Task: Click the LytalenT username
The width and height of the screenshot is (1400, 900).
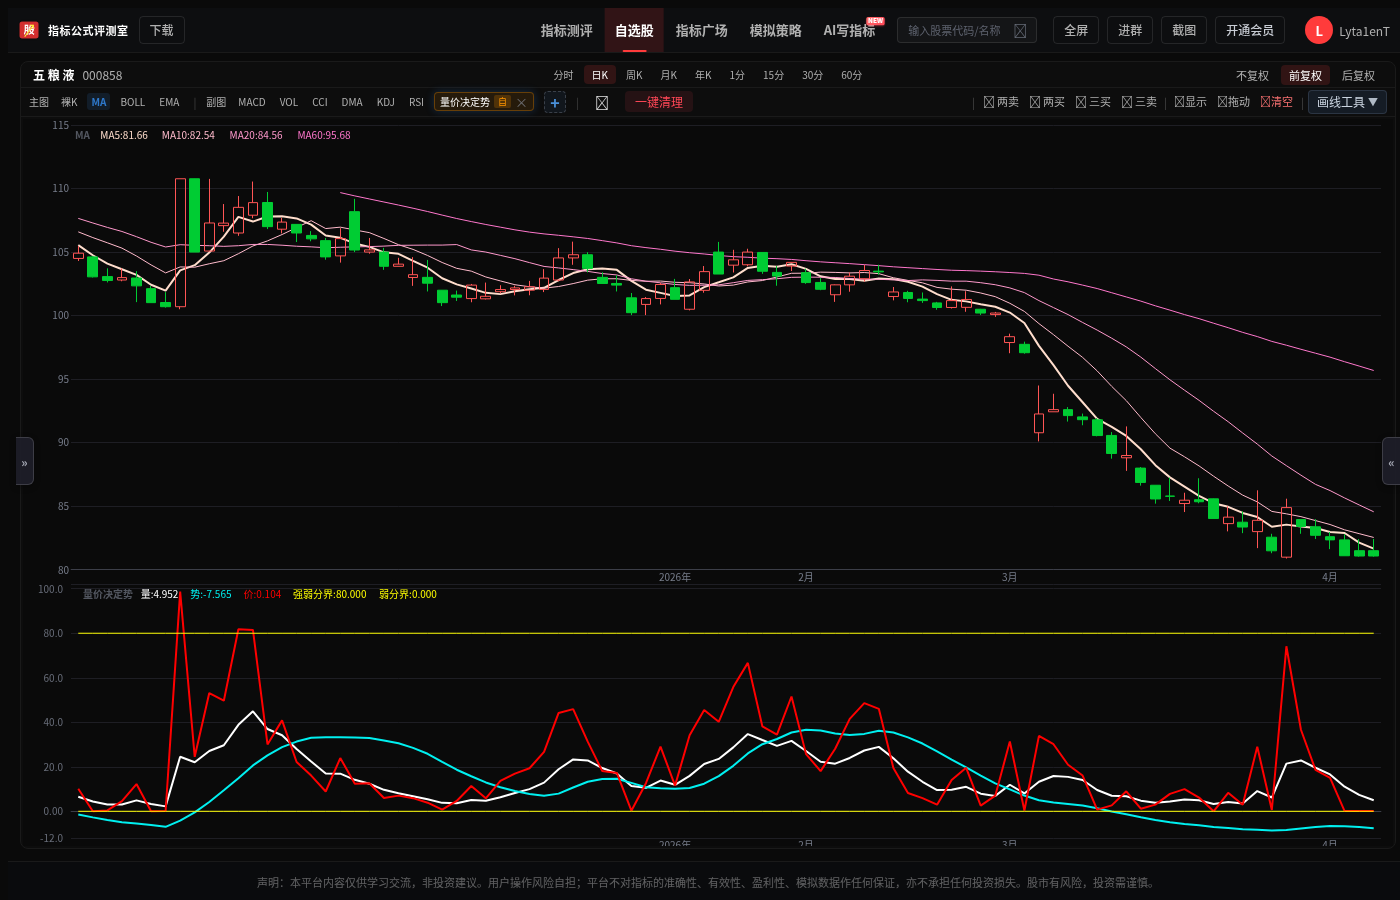Action: 1364,32
